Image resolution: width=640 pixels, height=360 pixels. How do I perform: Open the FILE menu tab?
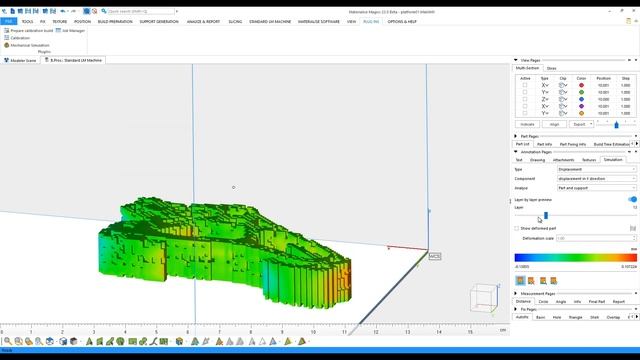[x=9, y=22]
